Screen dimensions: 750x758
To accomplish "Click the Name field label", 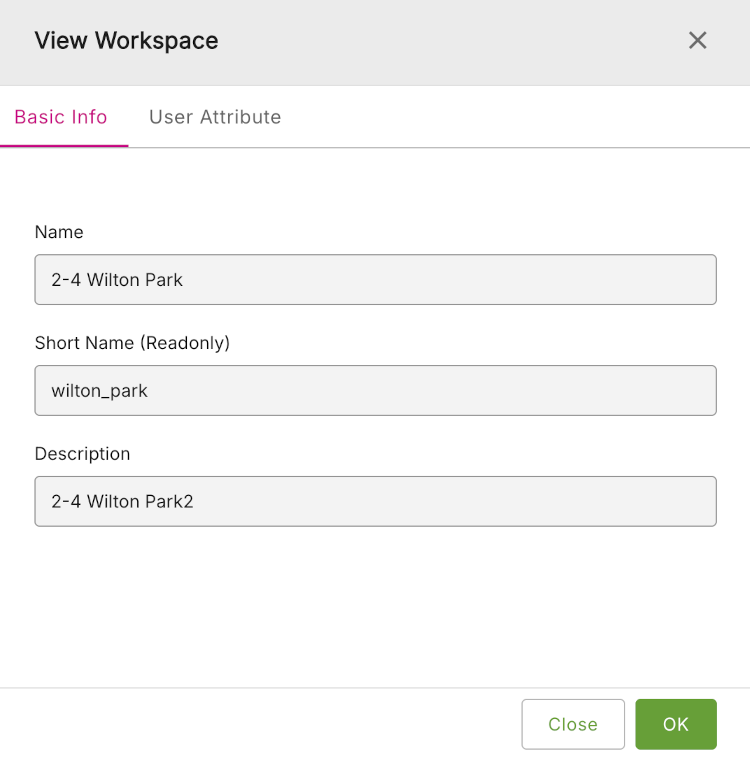I will (x=59, y=232).
